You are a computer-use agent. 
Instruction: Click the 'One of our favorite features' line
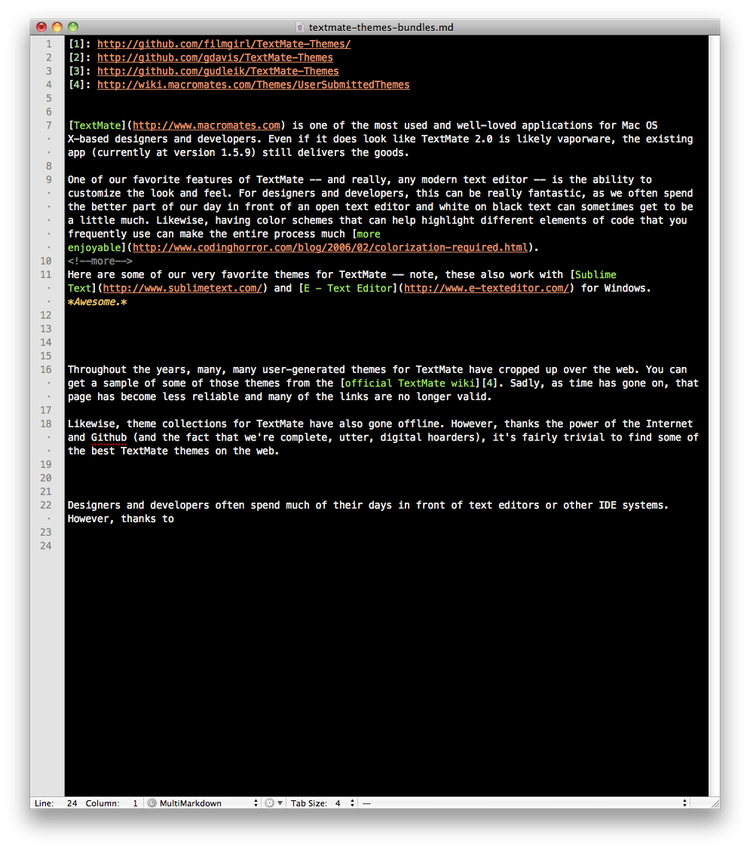coord(360,179)
